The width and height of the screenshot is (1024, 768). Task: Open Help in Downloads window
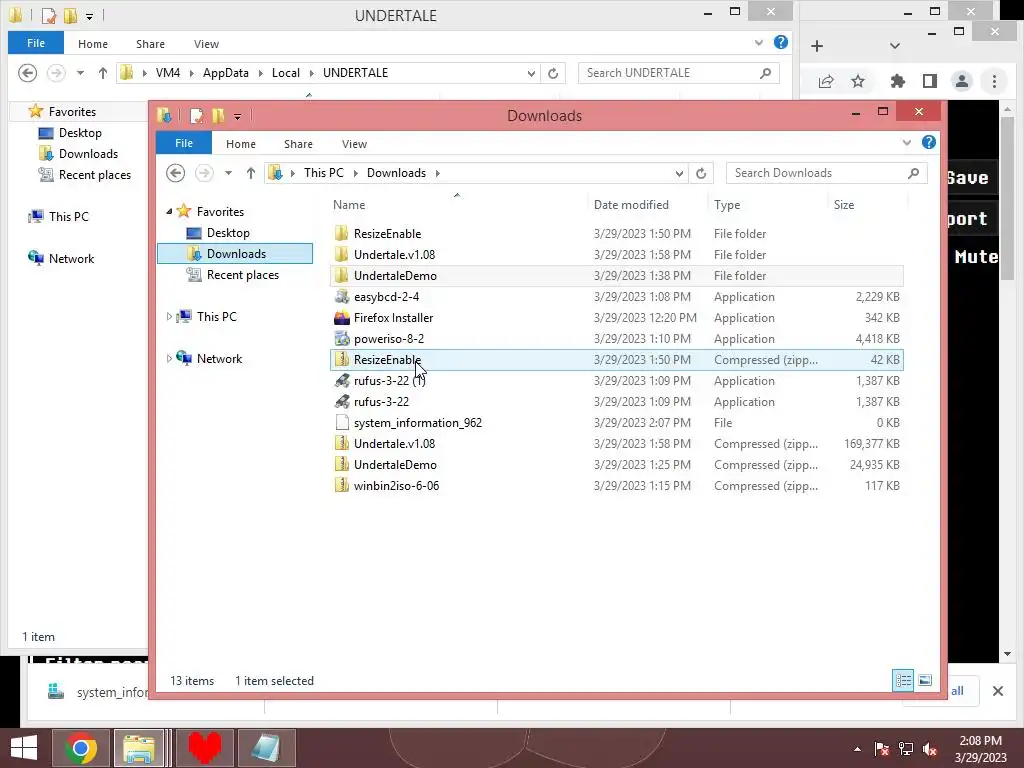point(929,142)
